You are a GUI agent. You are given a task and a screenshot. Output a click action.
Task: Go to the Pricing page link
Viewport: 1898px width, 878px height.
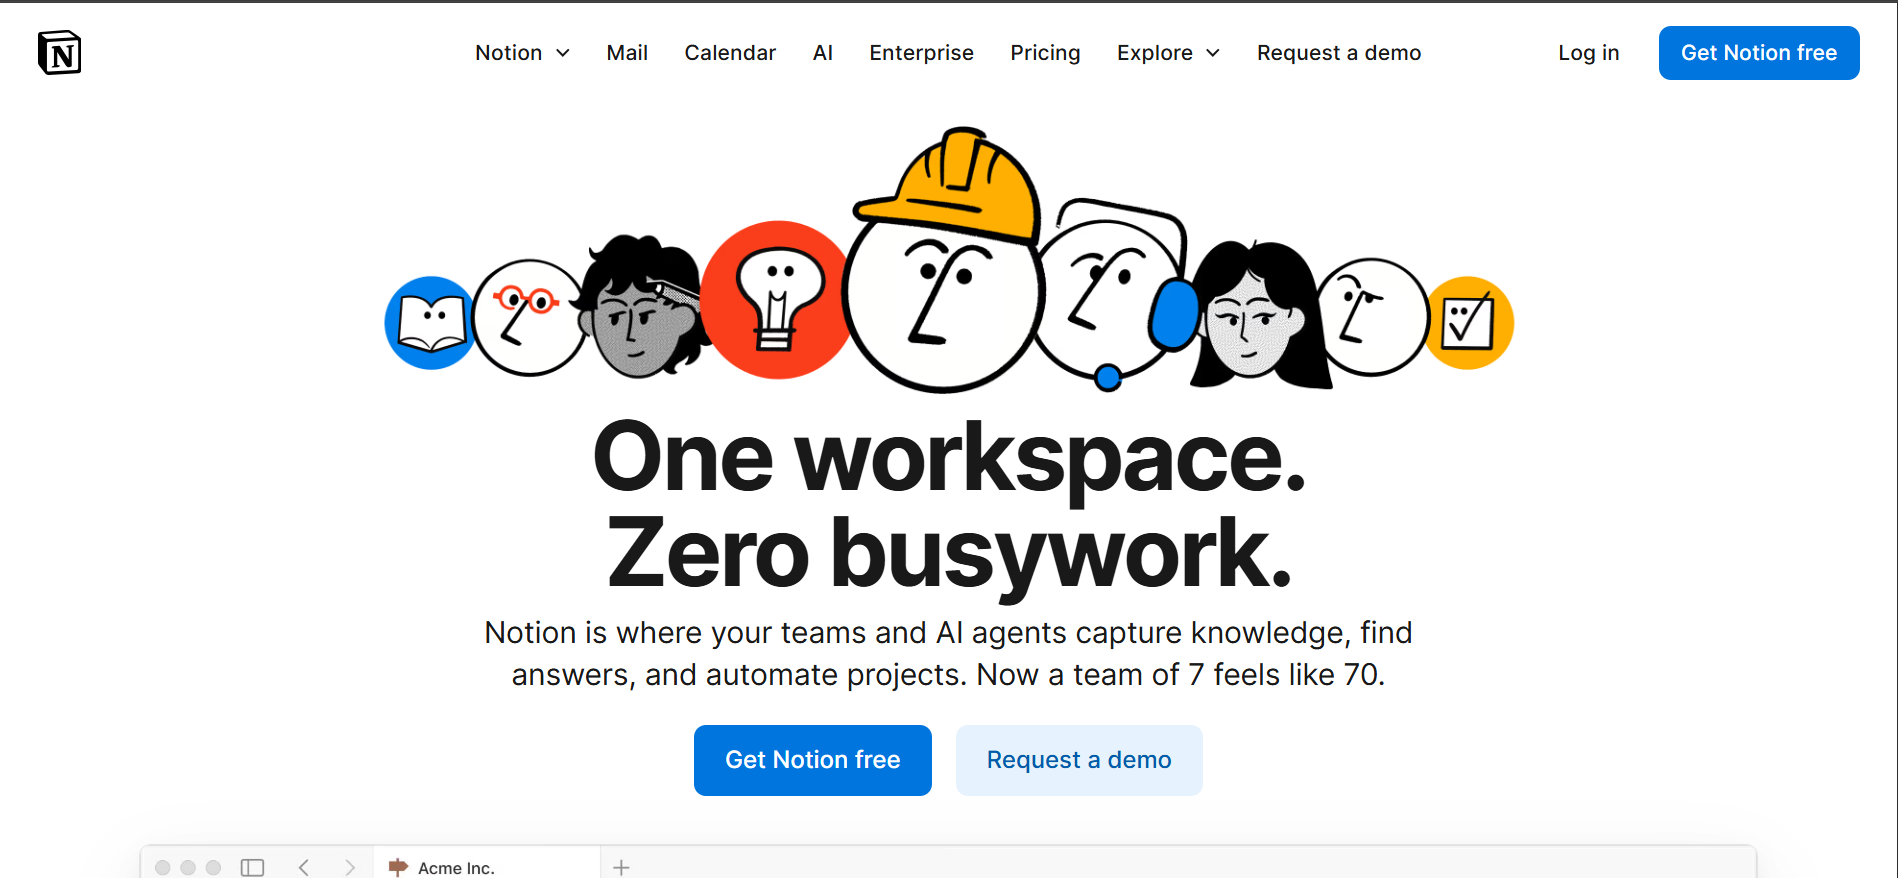(x=1045, y=53)
